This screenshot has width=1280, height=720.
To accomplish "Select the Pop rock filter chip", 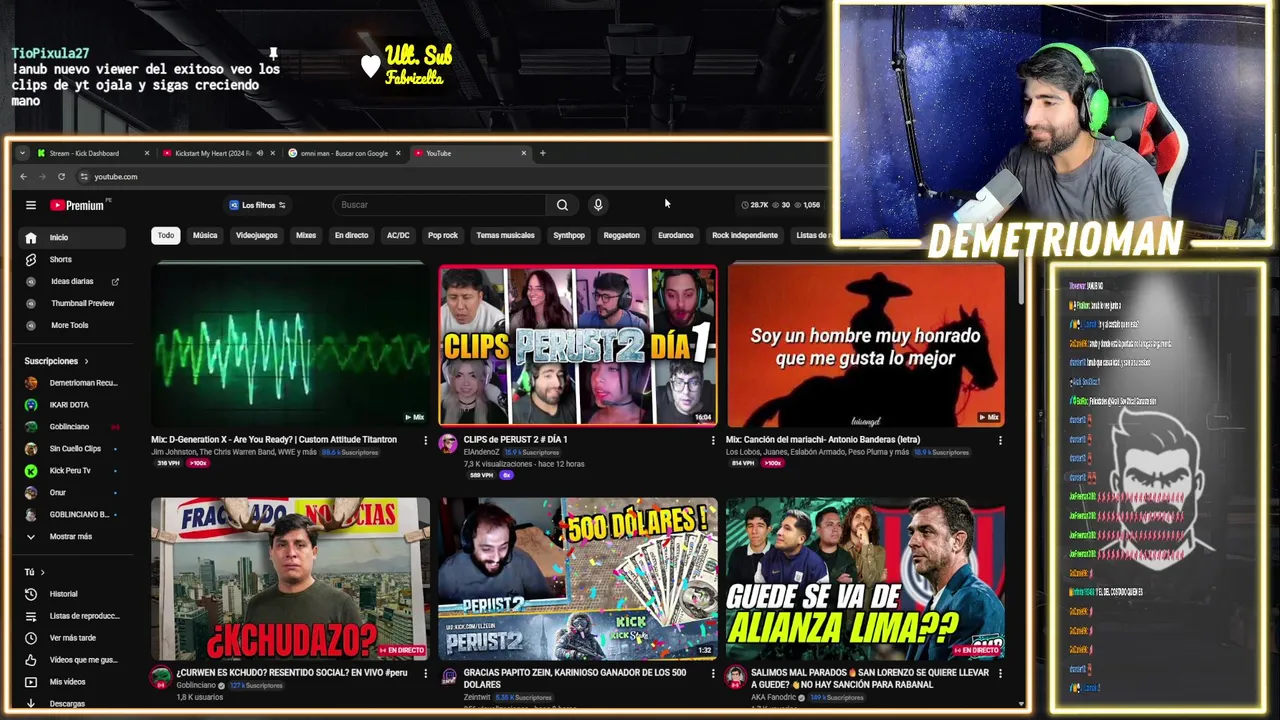I will point(443,235).
